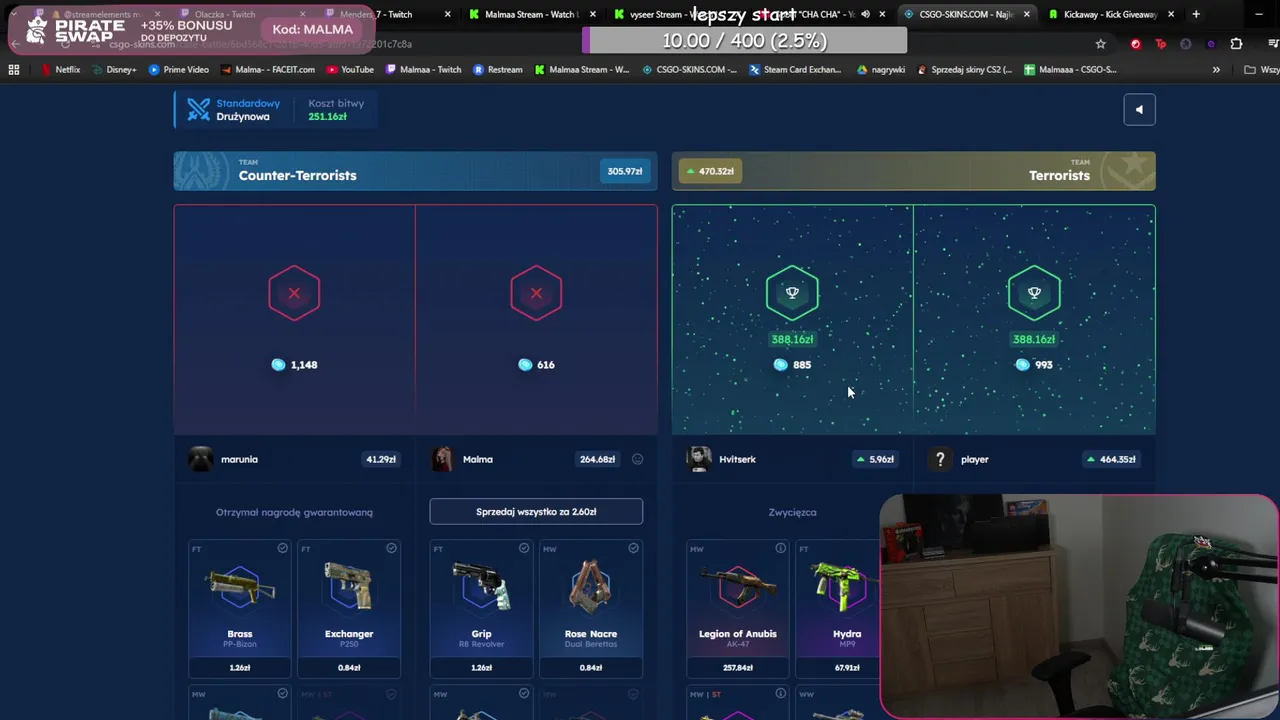
Task: Toggle checkmark on Grip R8 Revolver card
Action: (524, 548)
